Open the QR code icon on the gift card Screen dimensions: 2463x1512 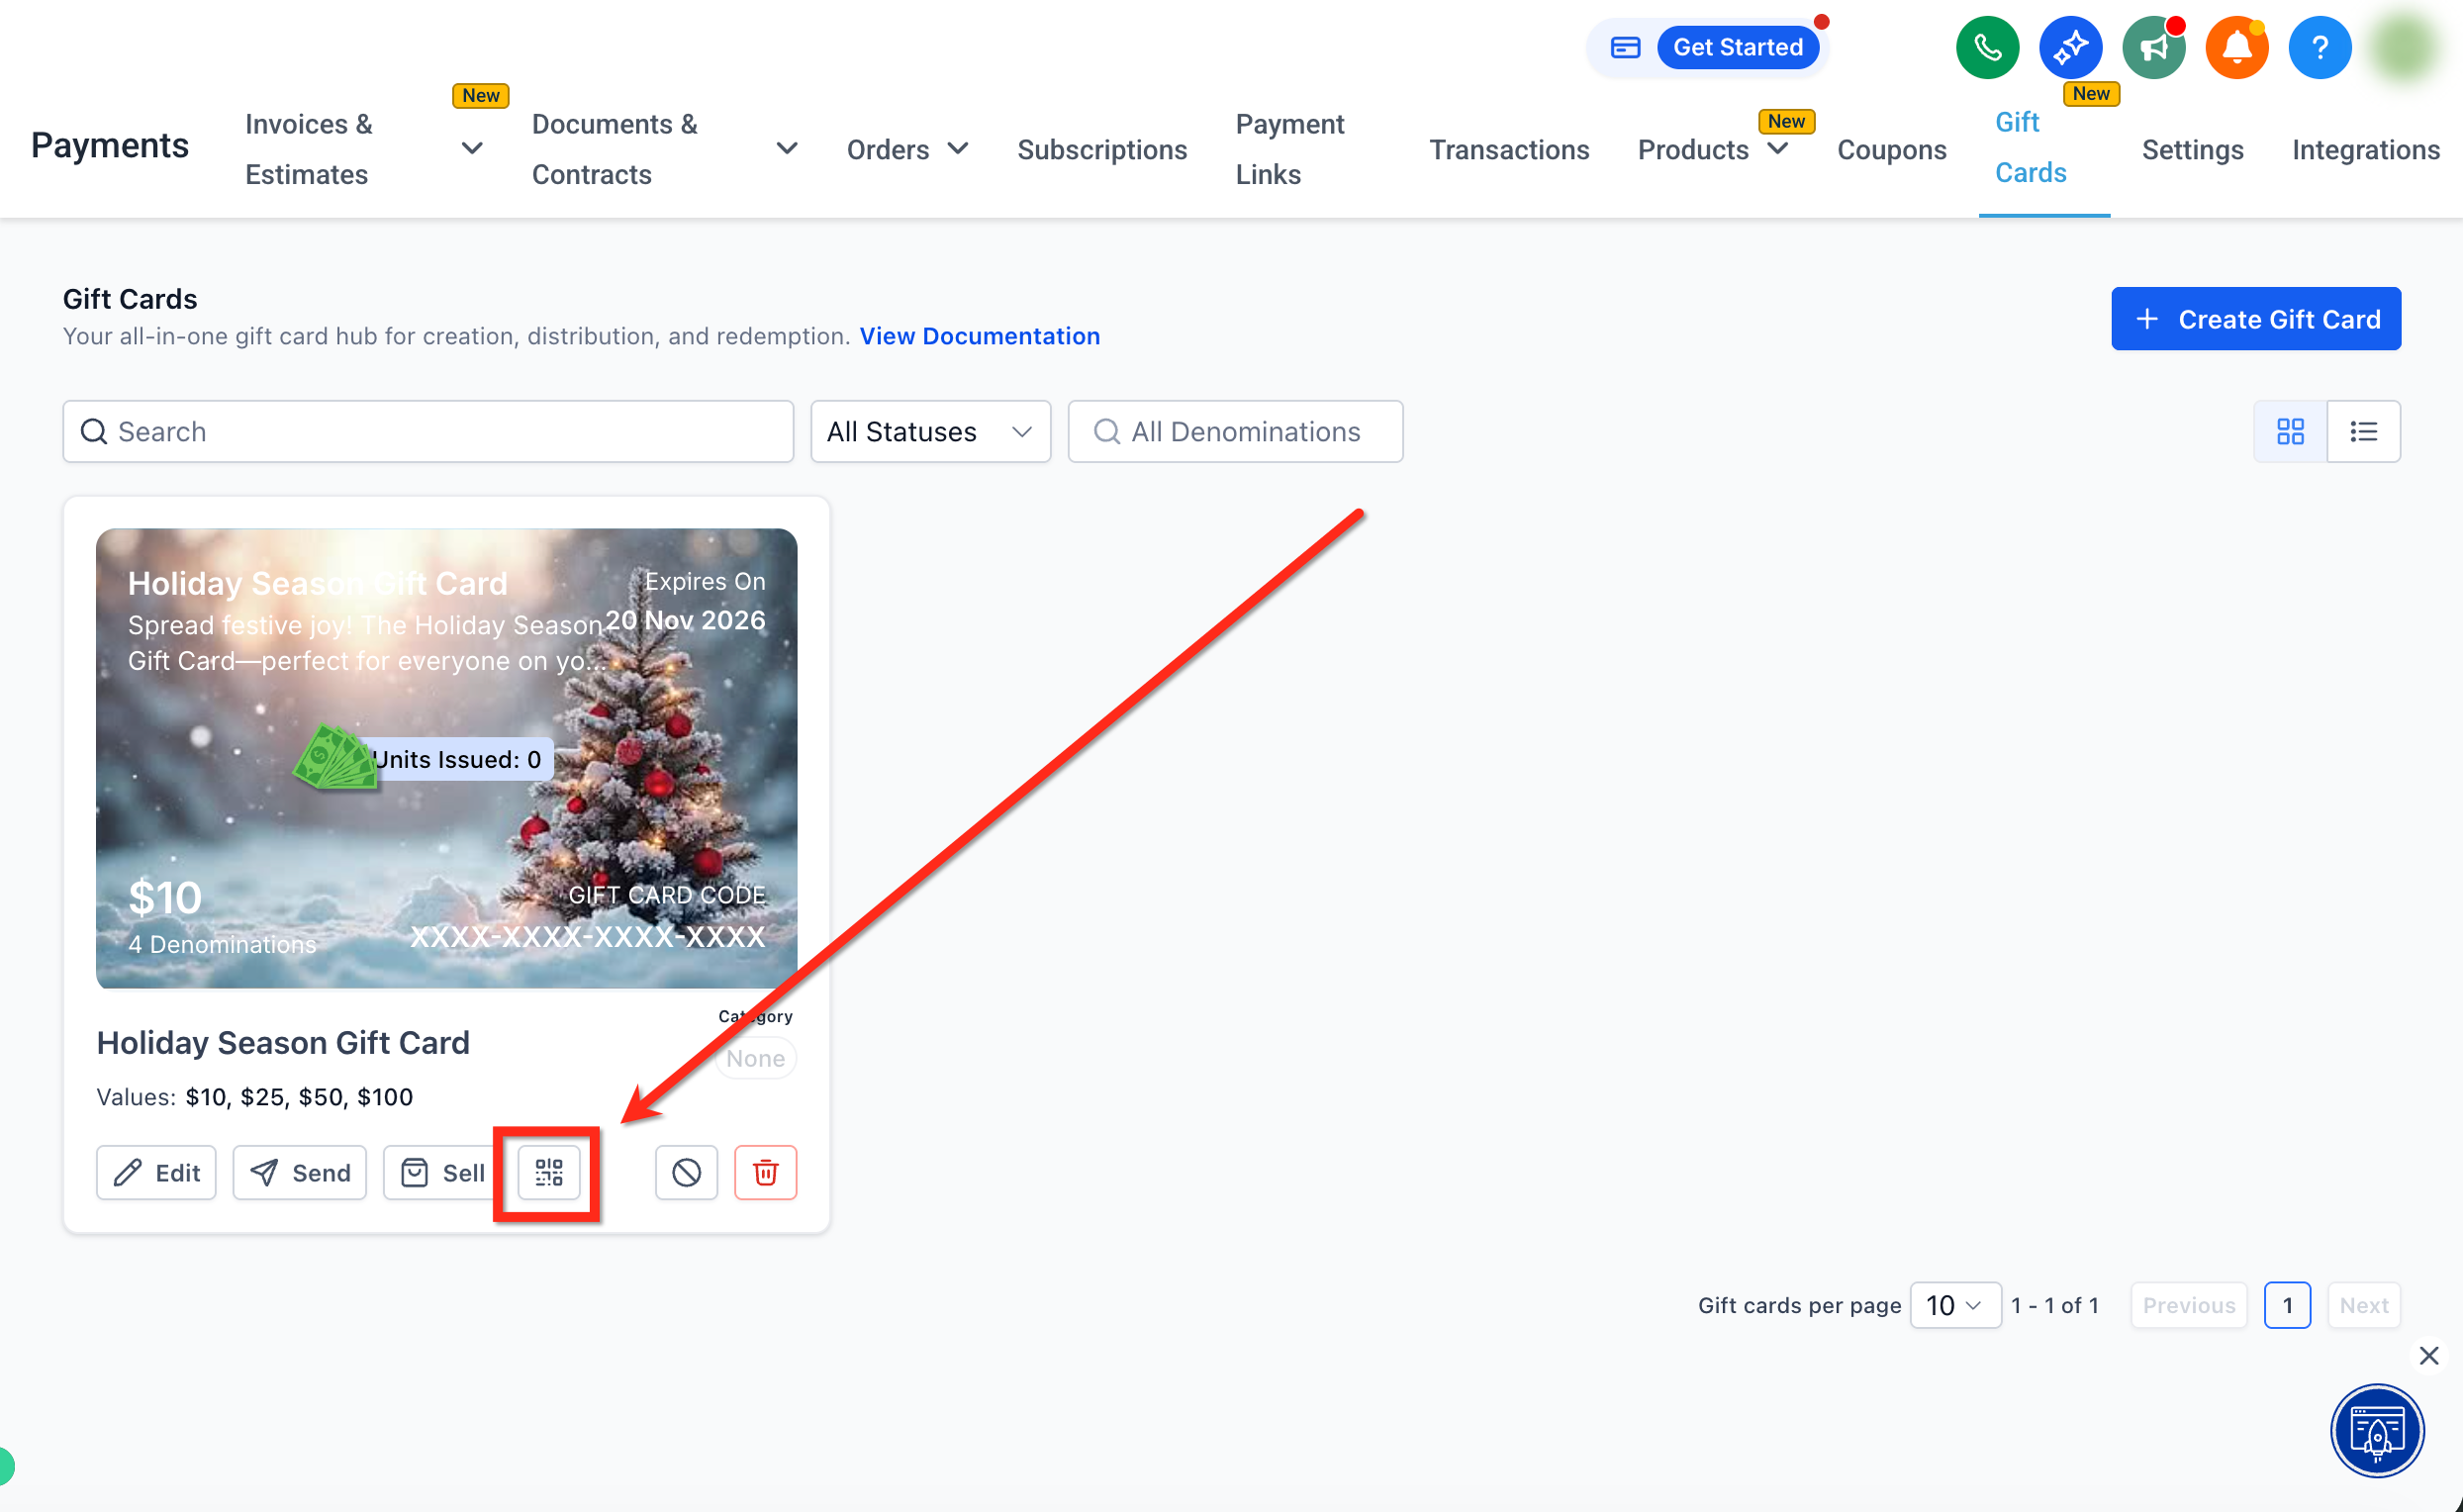[x=549, y=1172]
